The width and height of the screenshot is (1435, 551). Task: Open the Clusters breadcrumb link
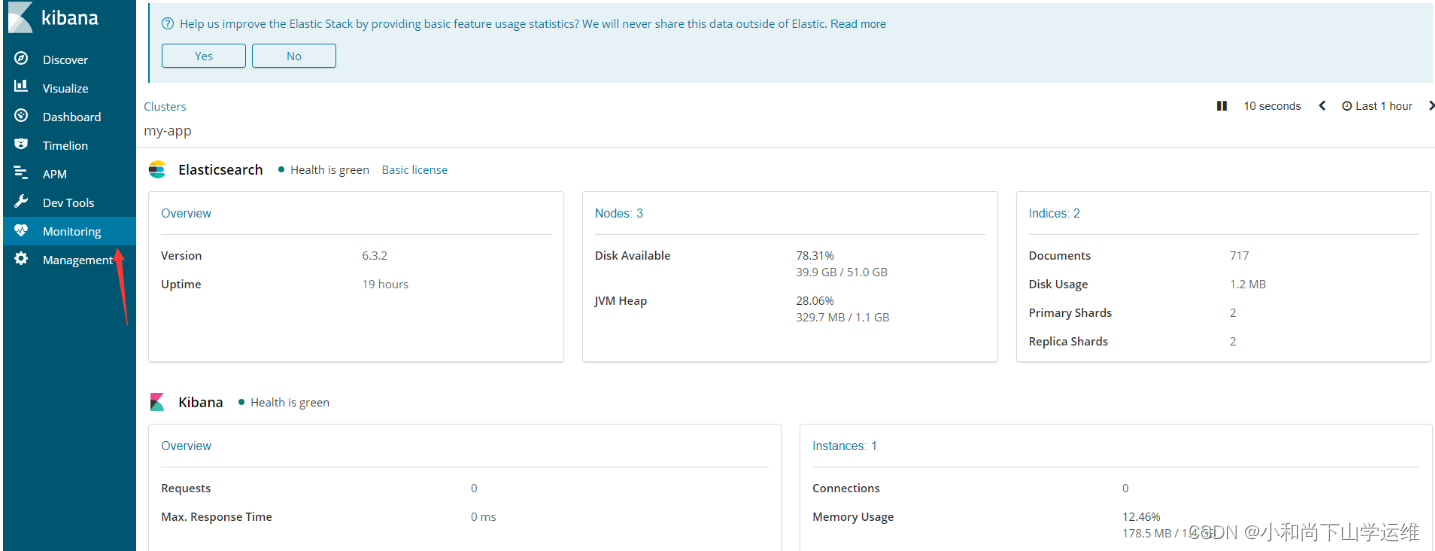[x=165, y=107]
